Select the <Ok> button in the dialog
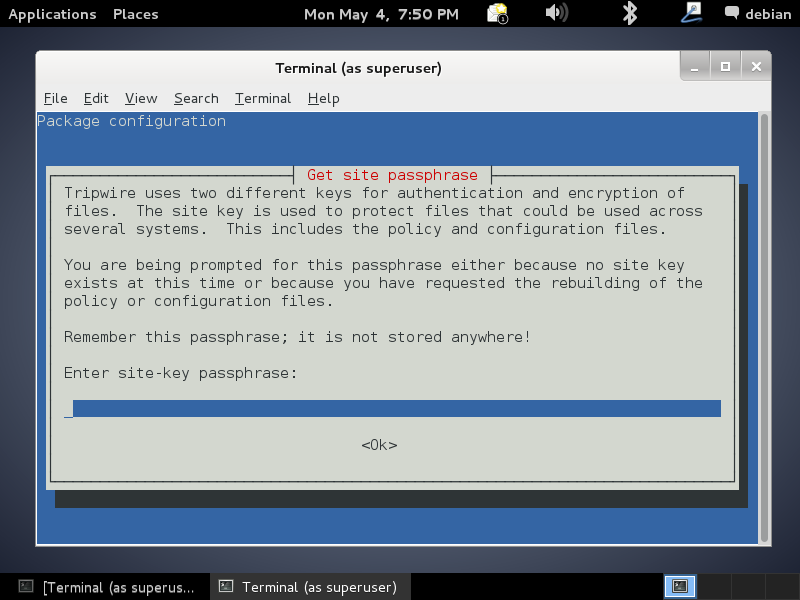The height and width of the screenshot is (600, 800). [379, 445]
